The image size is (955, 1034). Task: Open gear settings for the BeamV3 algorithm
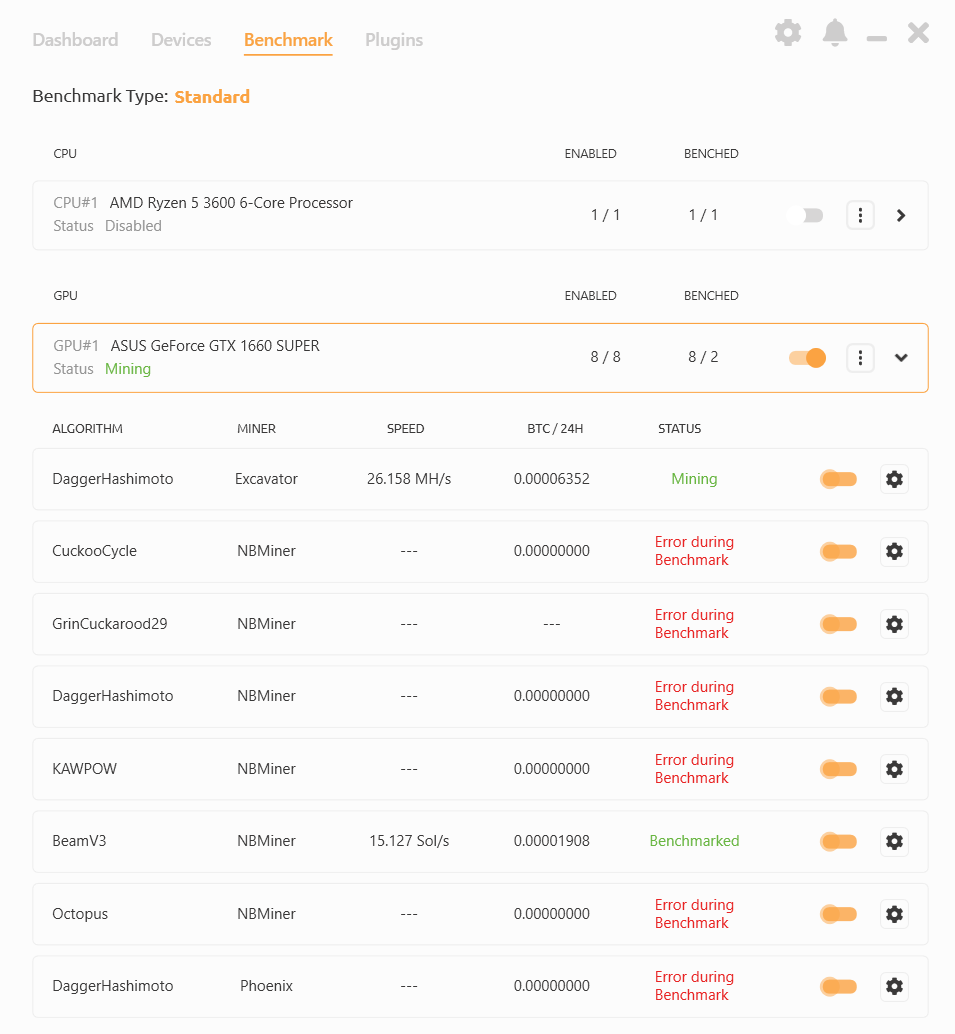click(x=894, y=841)
